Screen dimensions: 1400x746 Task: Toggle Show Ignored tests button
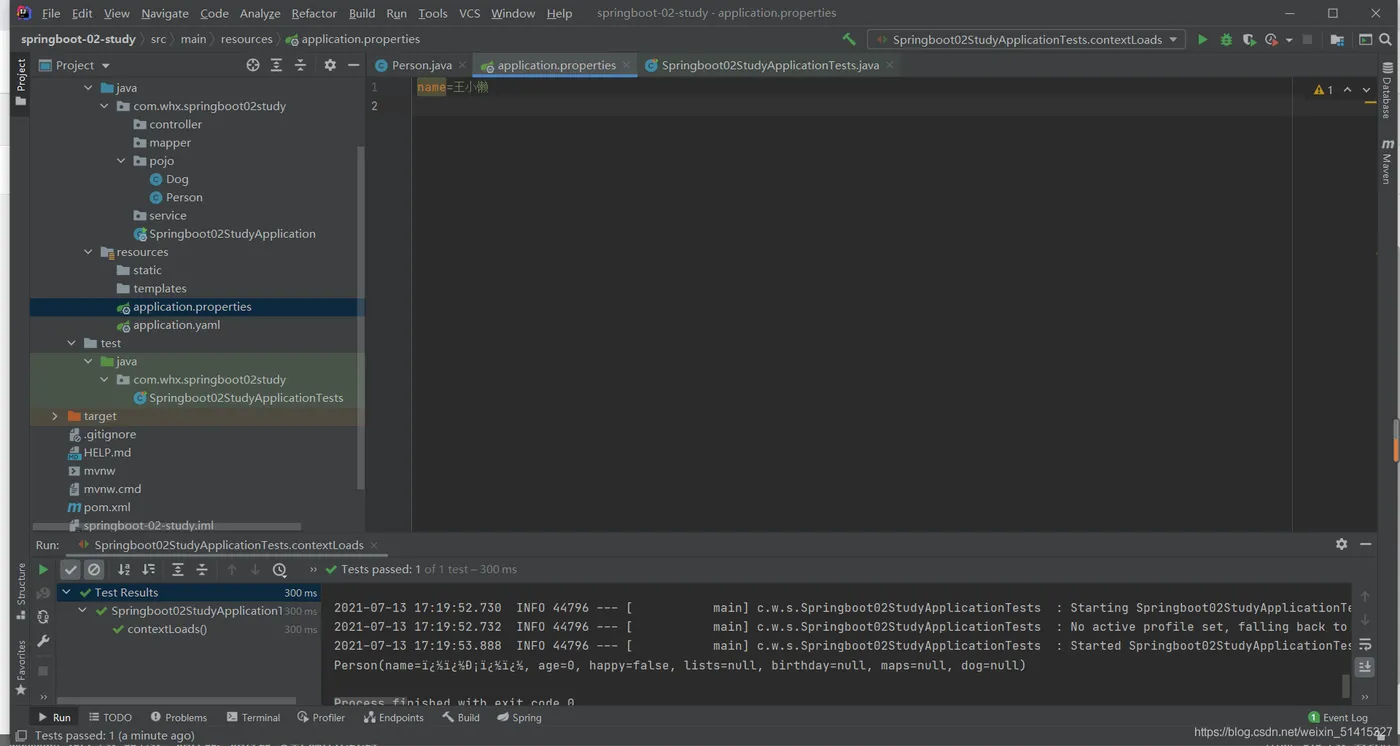pos(94,569)
